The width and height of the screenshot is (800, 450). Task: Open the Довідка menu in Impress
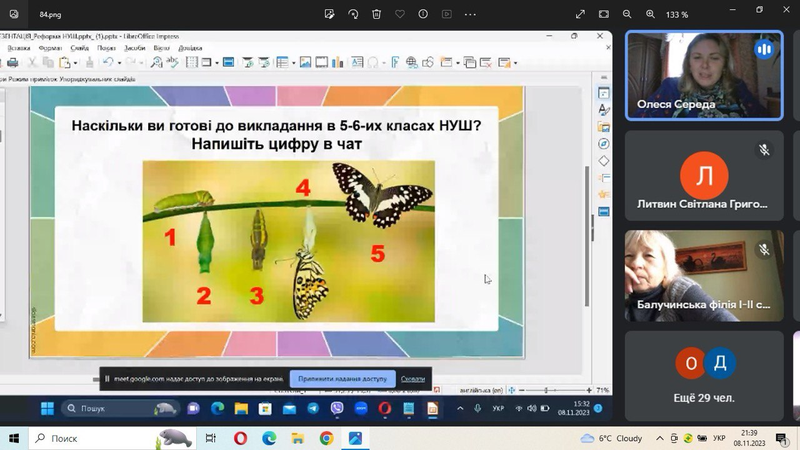point(190,48)
